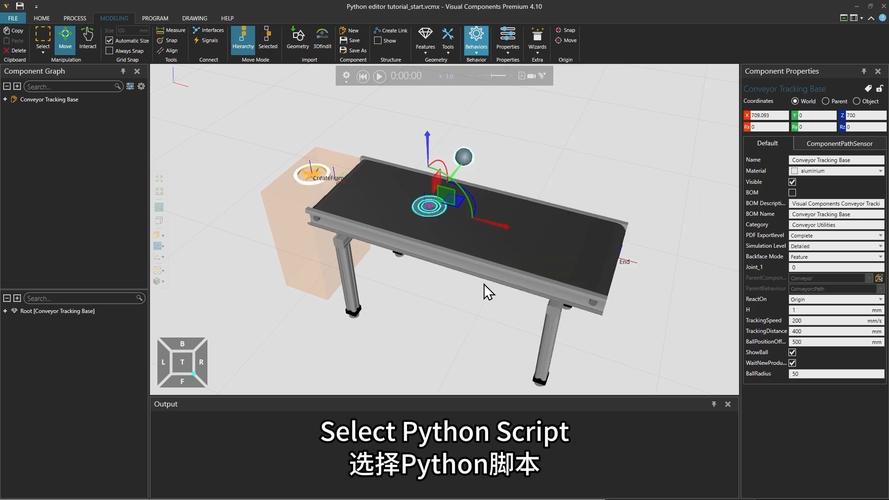Click the Origin Snap tool
Screen dimensions: 889x500
point(565,30)
